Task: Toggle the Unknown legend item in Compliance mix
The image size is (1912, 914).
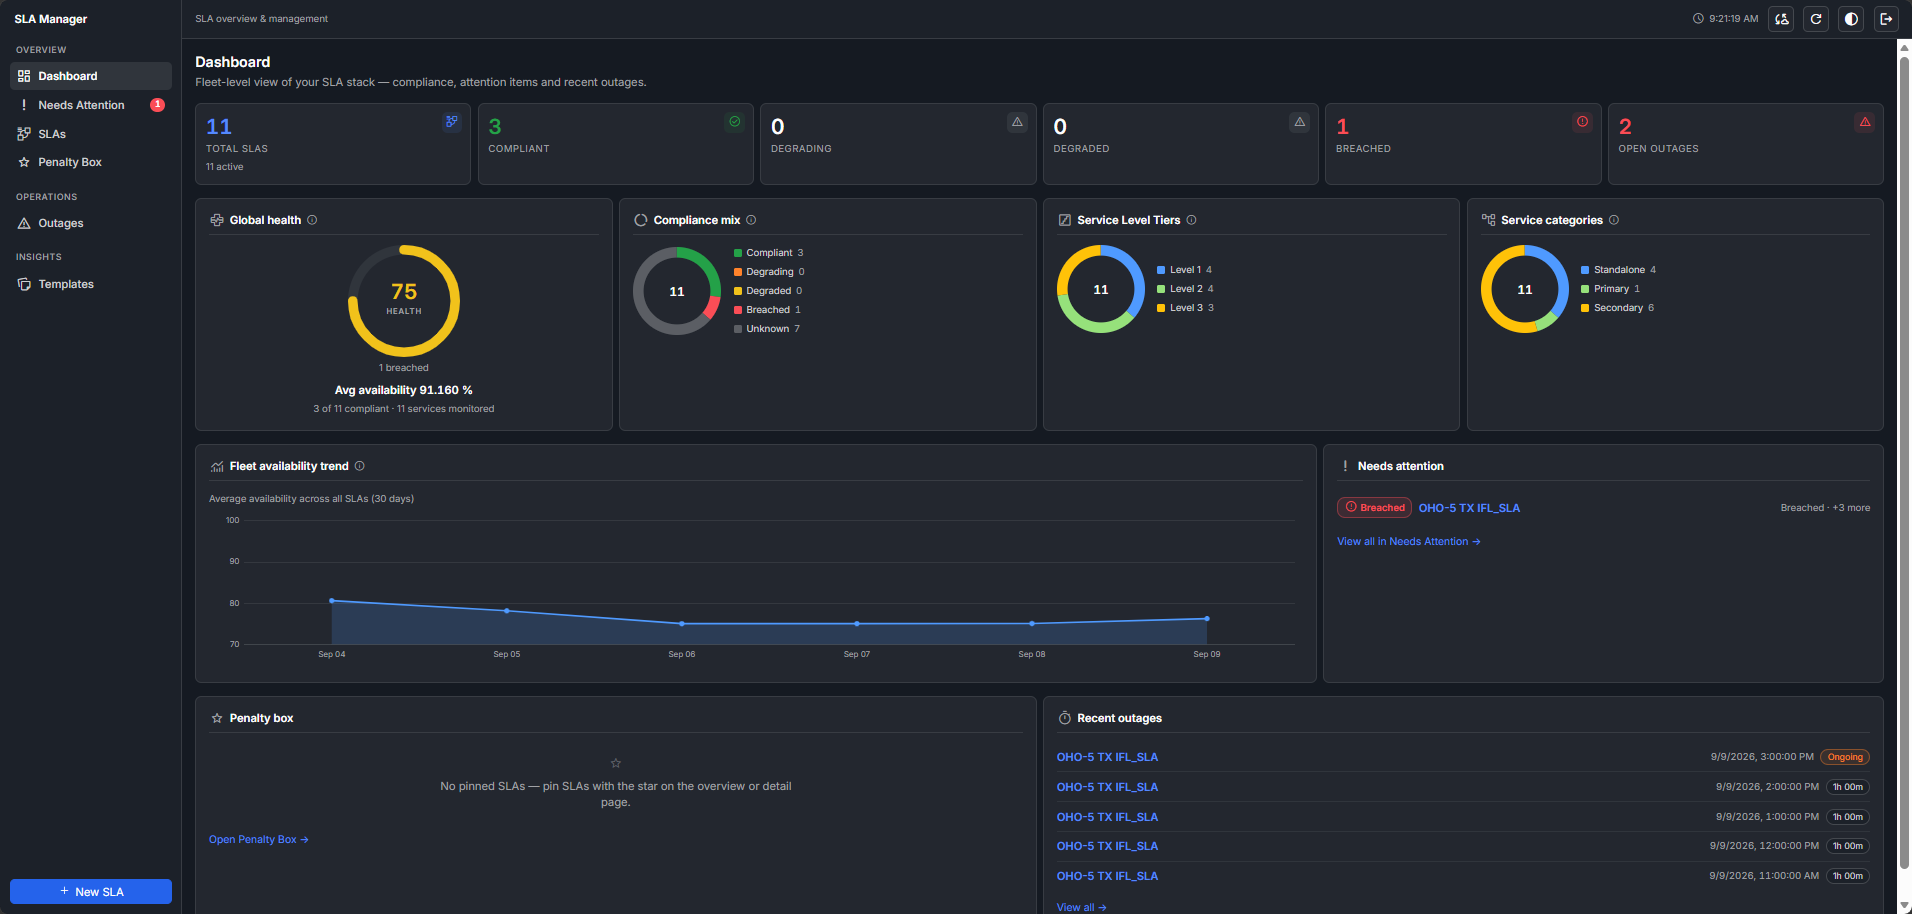Action: (x=767, y=329)
